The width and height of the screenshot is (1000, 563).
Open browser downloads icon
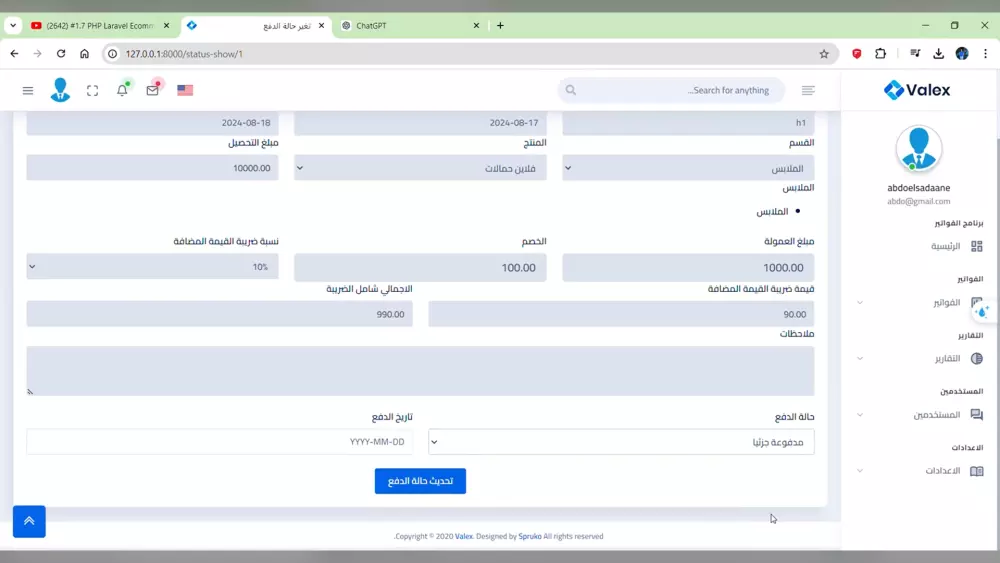coord(938,54)
